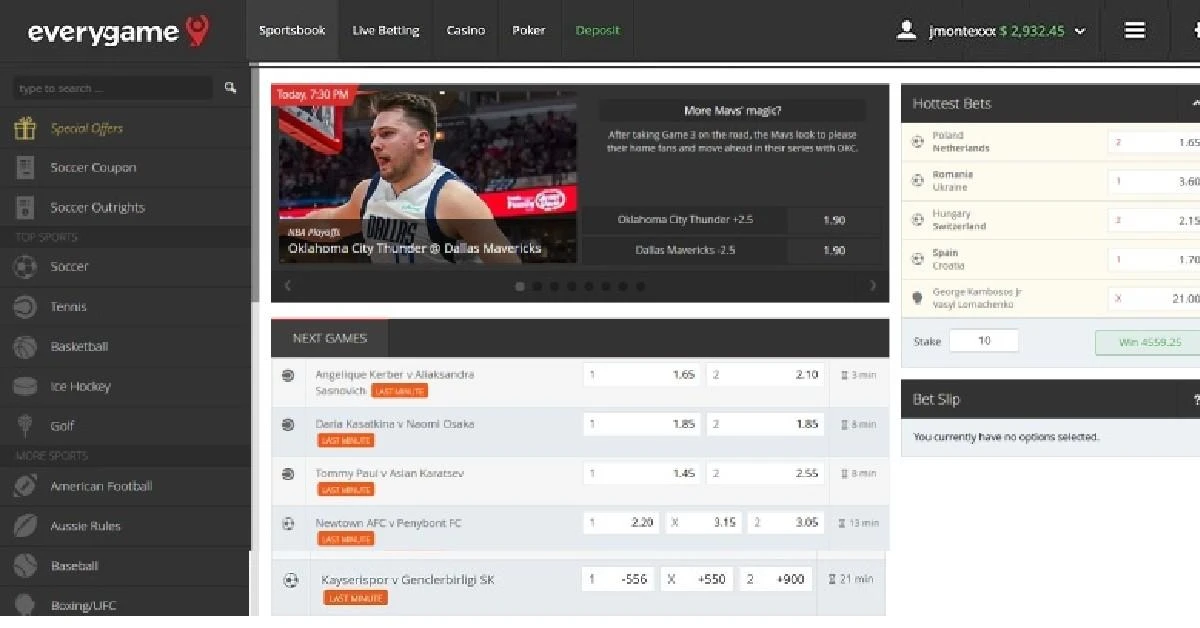Show next banner with right chevron

click(x=872, y=286)
